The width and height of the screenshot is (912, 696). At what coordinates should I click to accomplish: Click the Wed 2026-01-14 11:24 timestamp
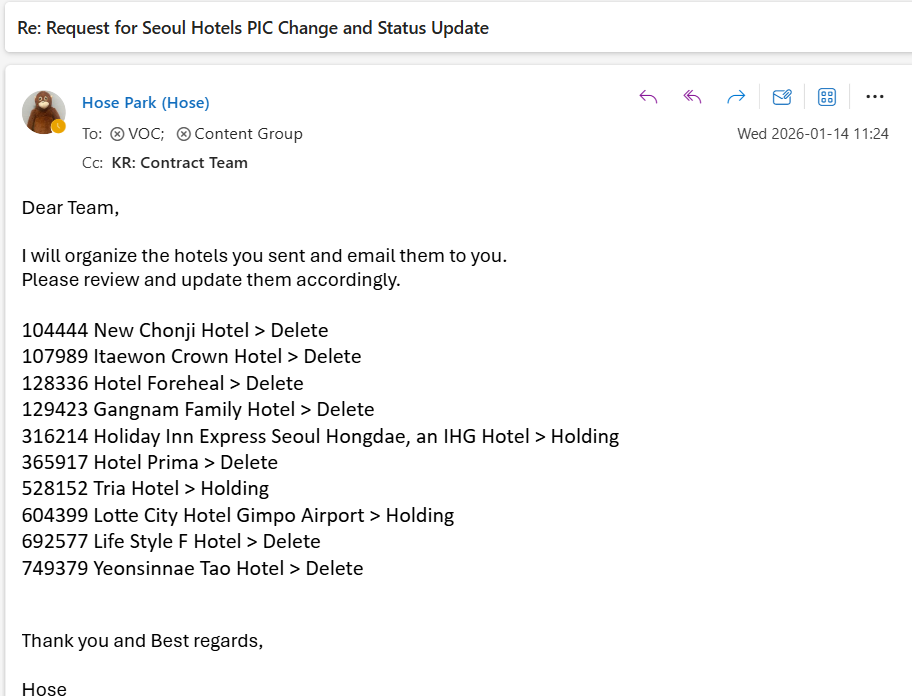coord(812,134)
